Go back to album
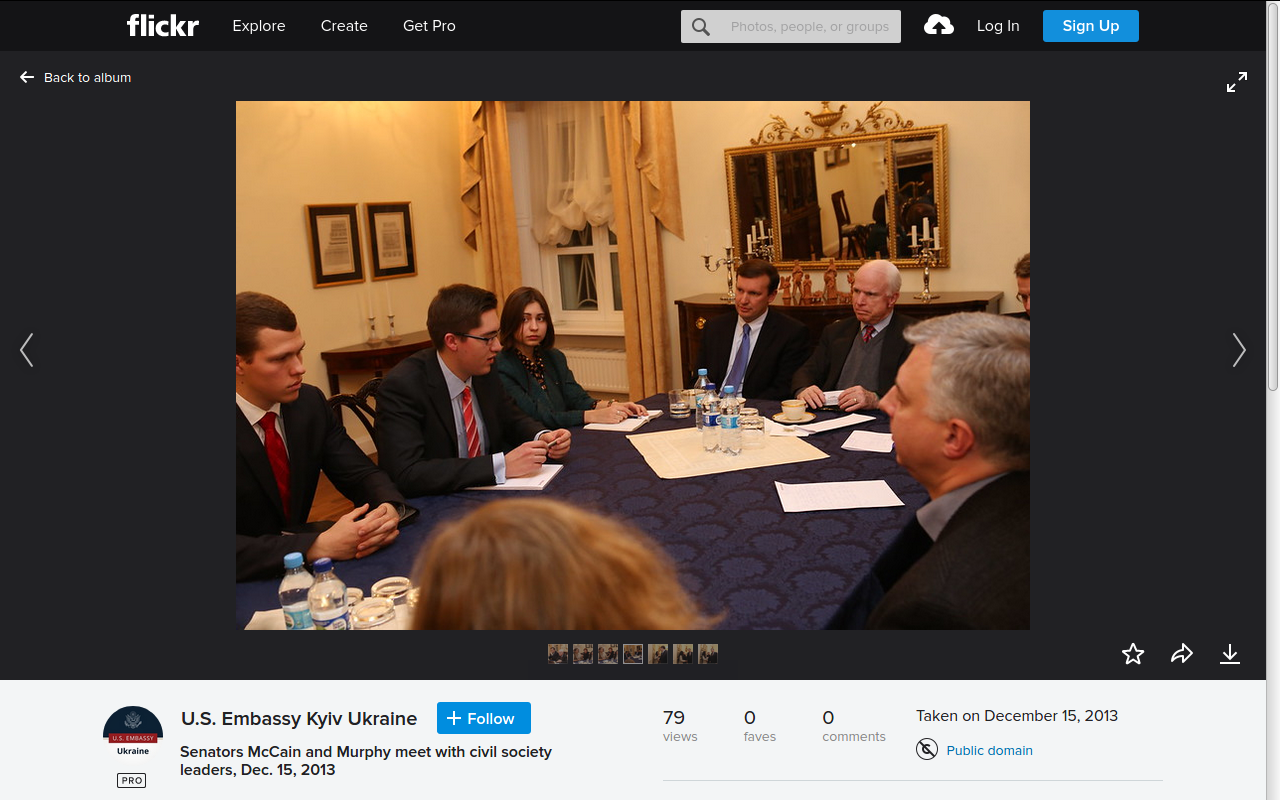Image resolution: width=1280 pixels, height=800 pixels. click(x=75, y=77)
